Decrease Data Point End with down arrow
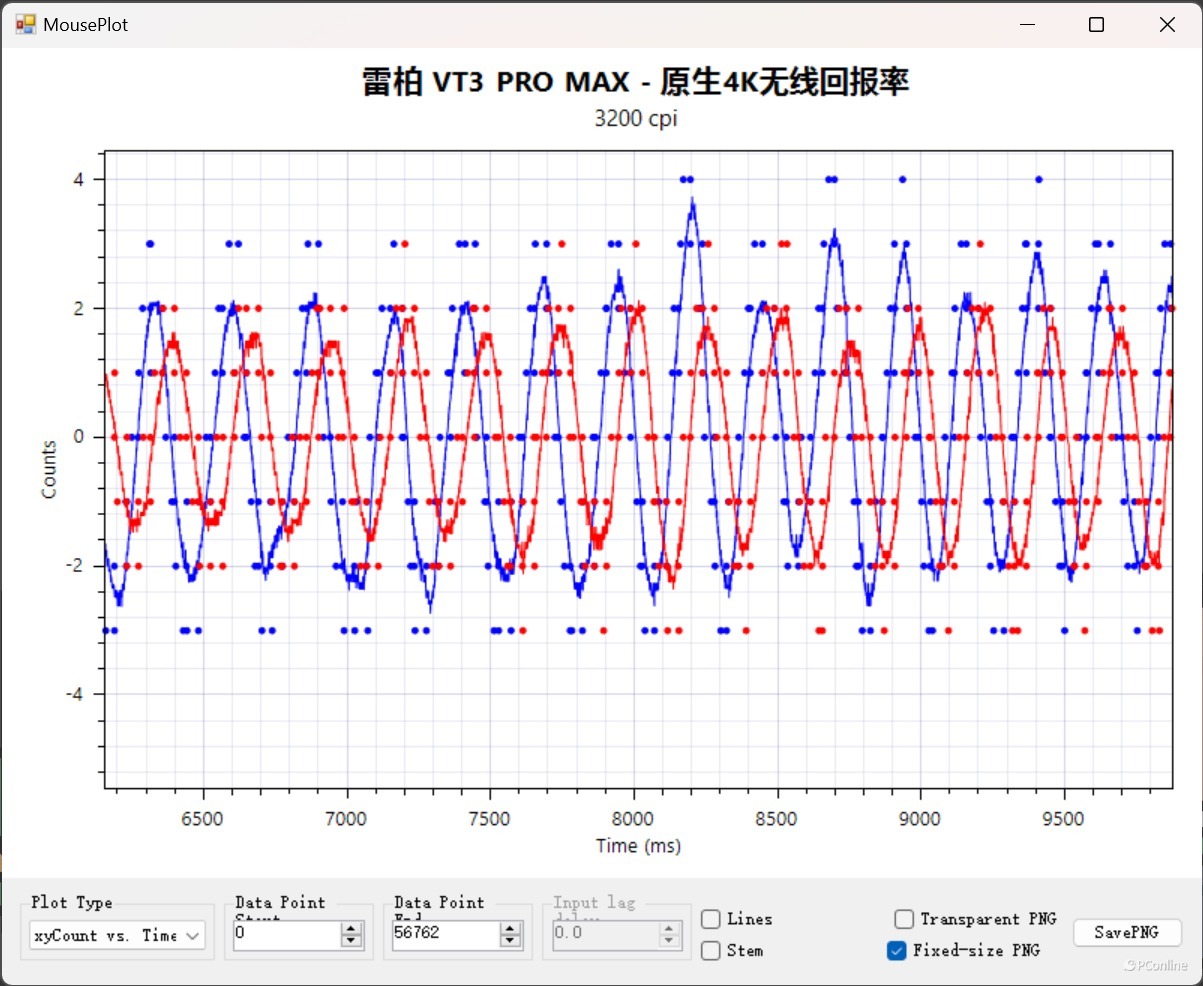The width and height of the screenshot is (1203, 986). point(510,942)
